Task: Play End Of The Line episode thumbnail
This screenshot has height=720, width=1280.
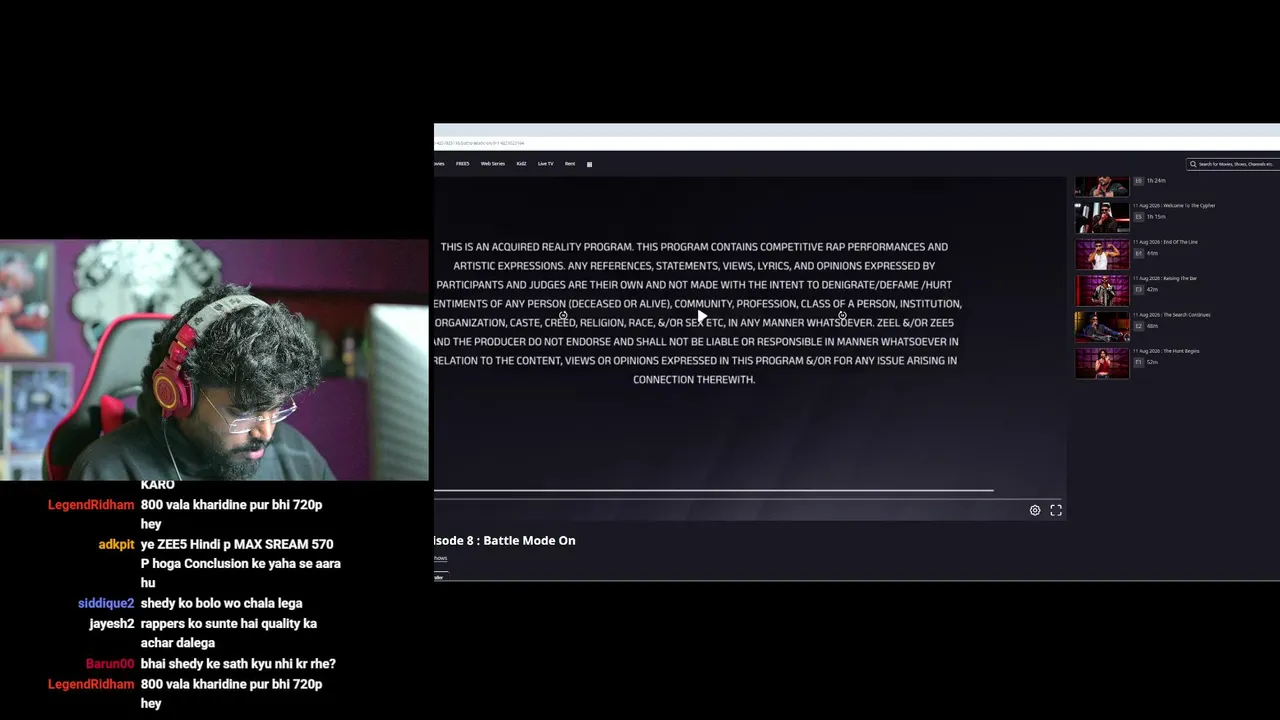Action: 1102,254
